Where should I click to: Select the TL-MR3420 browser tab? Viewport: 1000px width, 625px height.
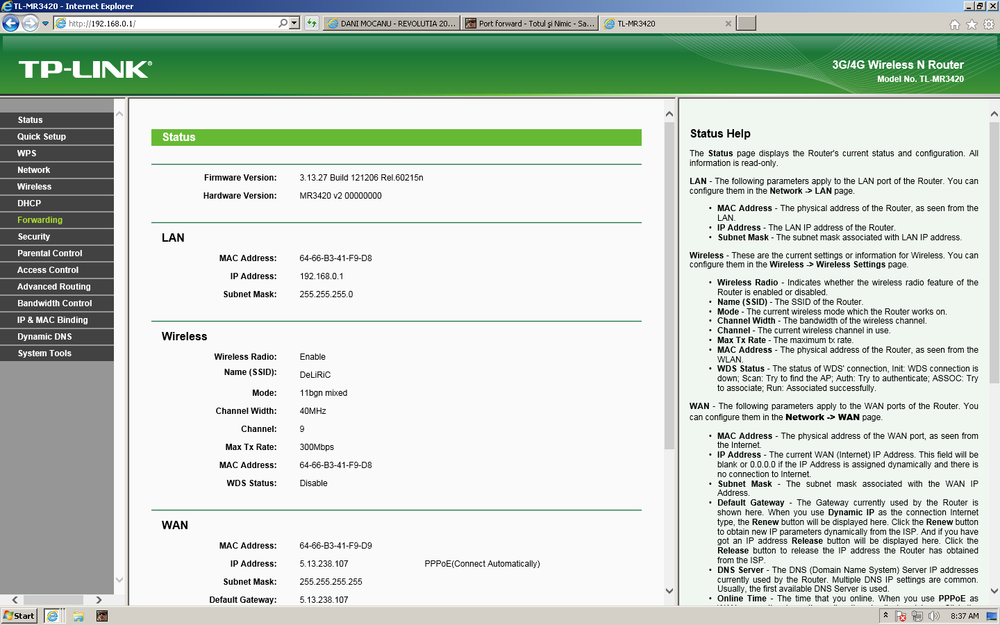point(661,24)
